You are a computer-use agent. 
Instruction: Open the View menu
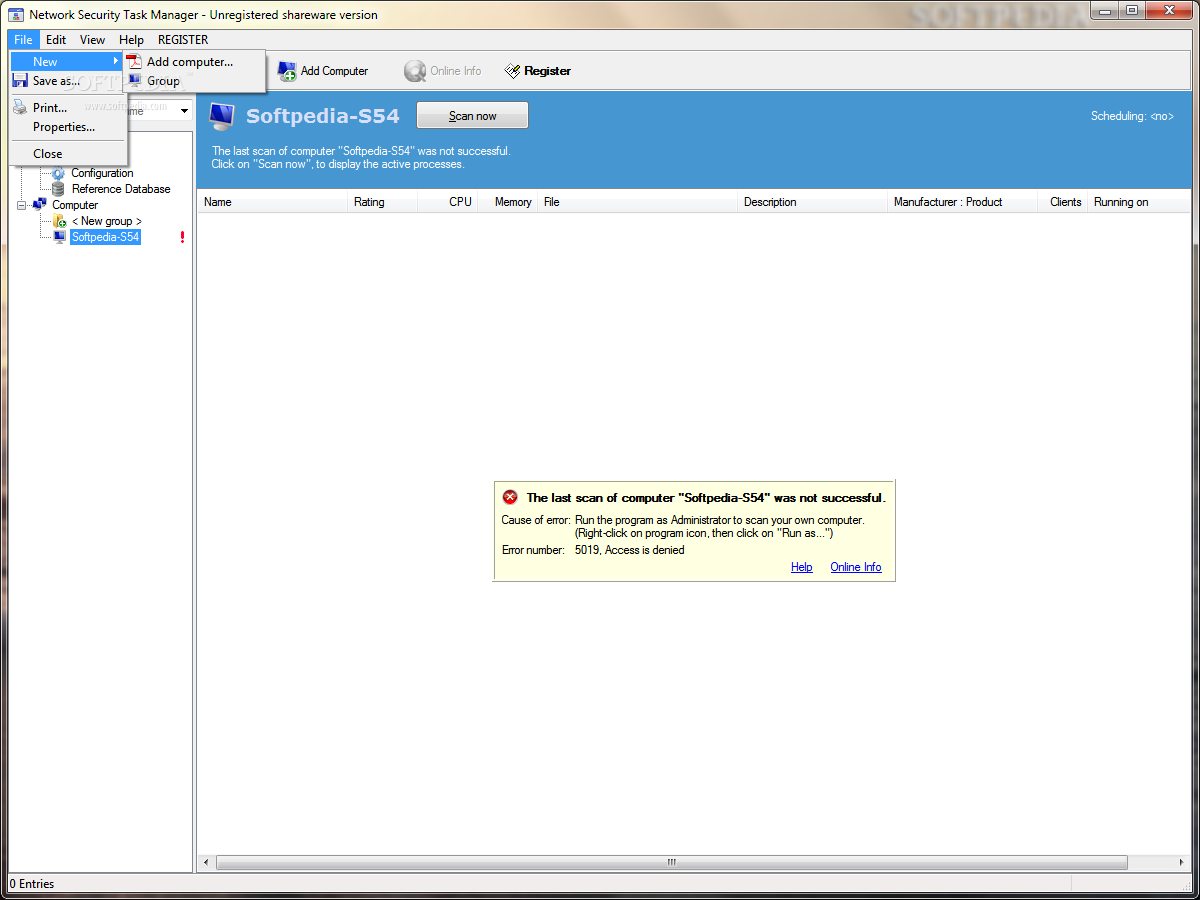click(x=93, y=40)
